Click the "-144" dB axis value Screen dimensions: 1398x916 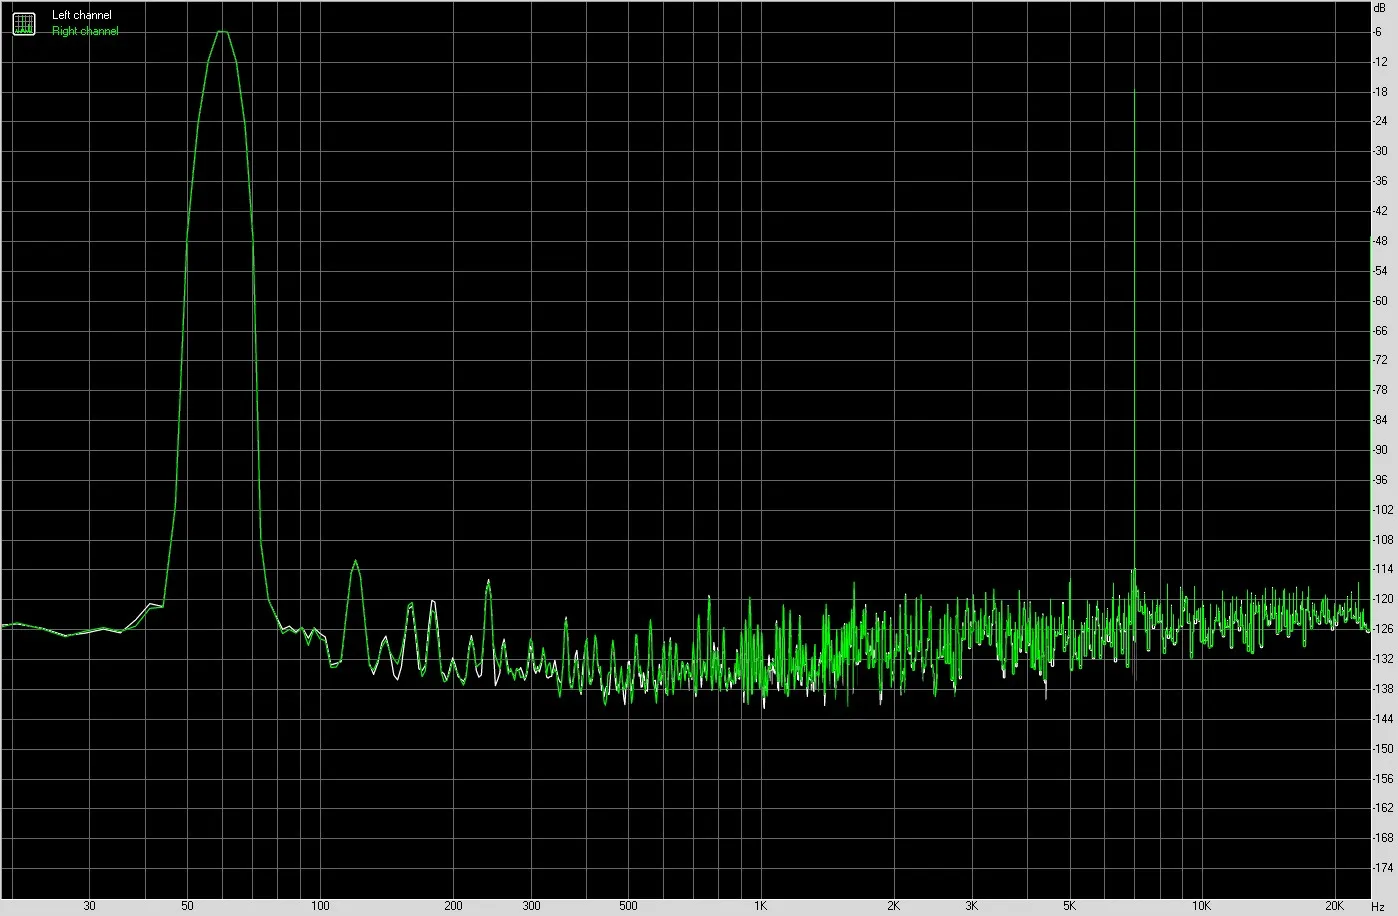(1383, 719)
